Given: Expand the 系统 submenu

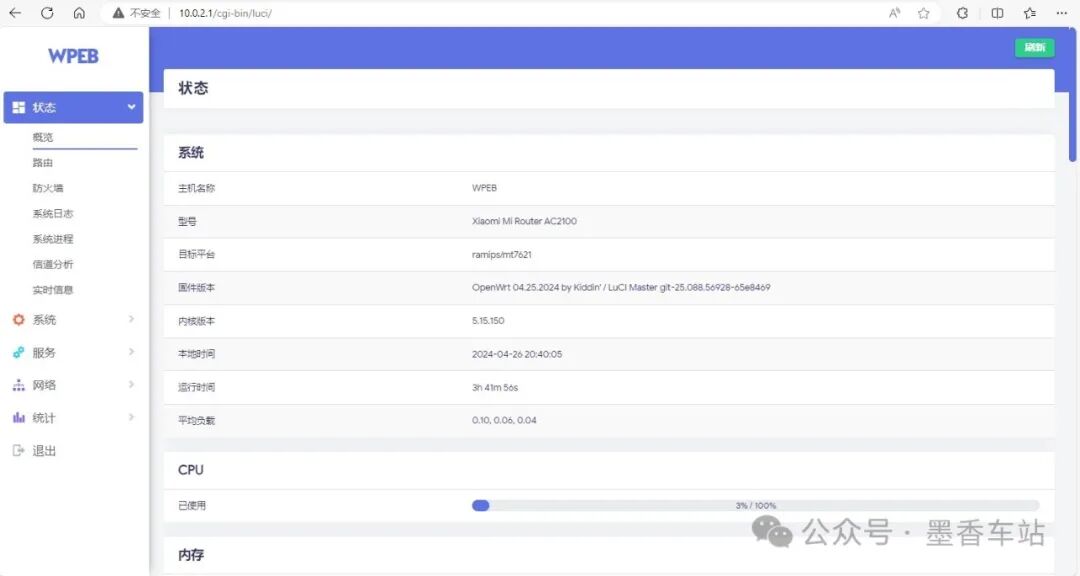Looking at the screenshot, I should [130, 319].
